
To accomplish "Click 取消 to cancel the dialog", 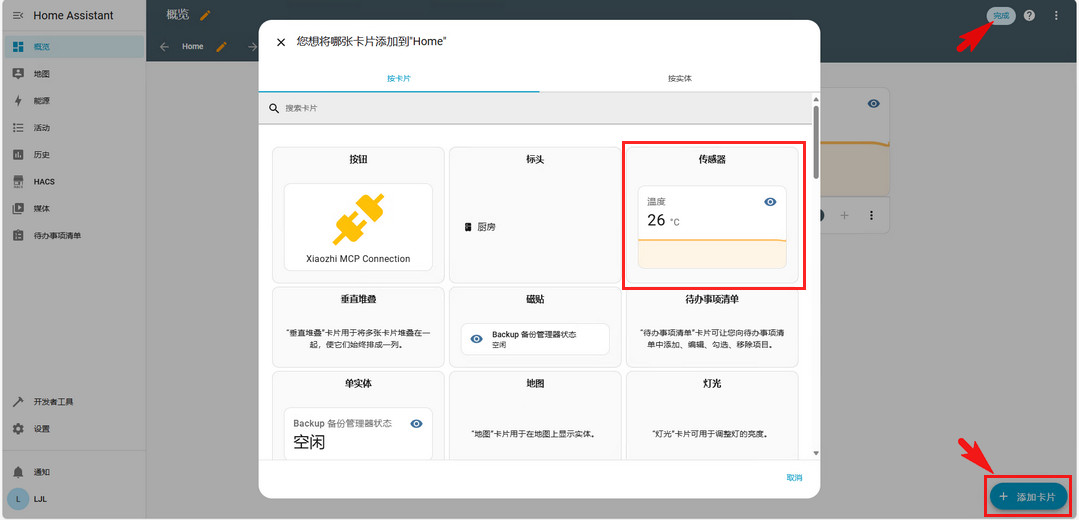I will click(794, 478).
